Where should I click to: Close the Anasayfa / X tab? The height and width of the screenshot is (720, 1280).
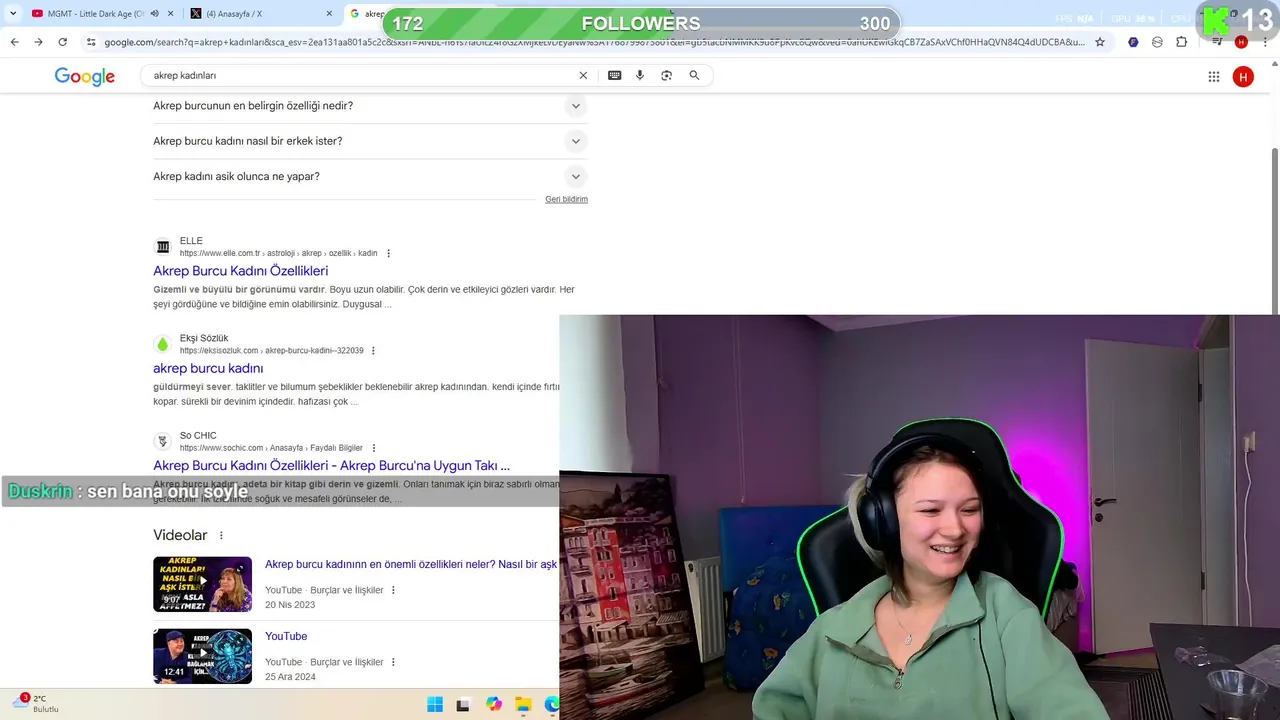point(329,14)
